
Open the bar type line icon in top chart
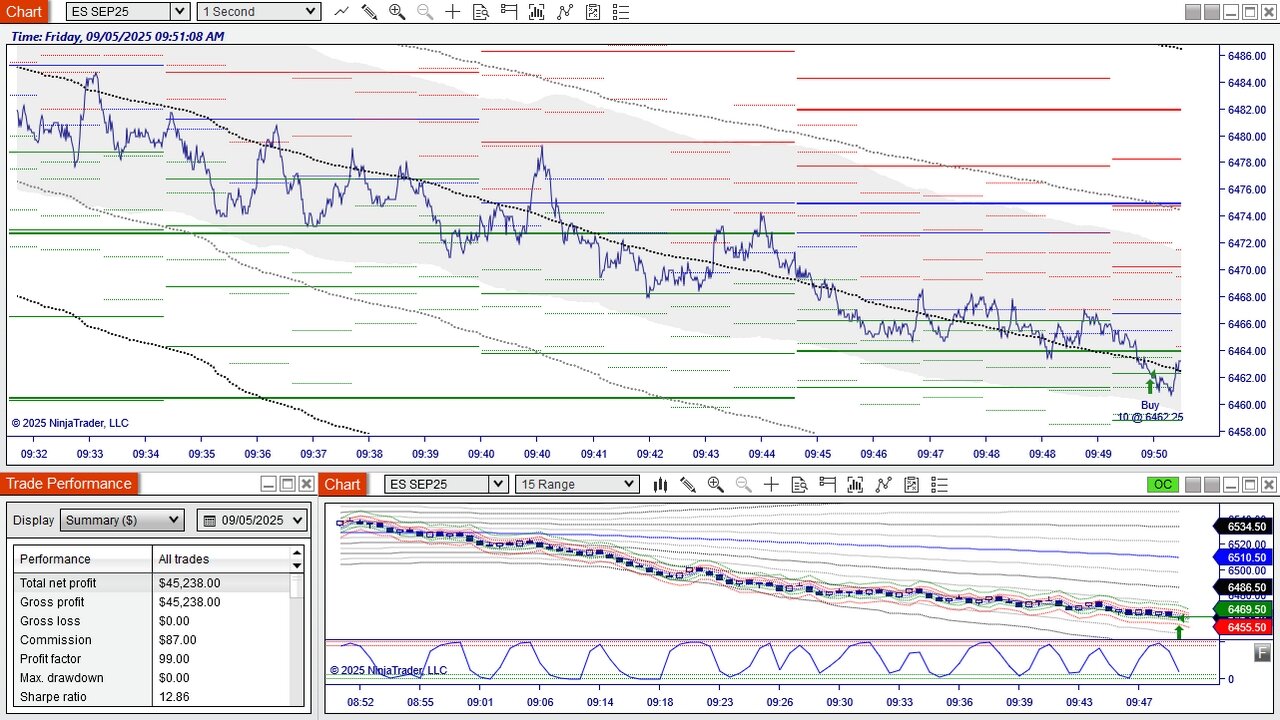[341, 12]
